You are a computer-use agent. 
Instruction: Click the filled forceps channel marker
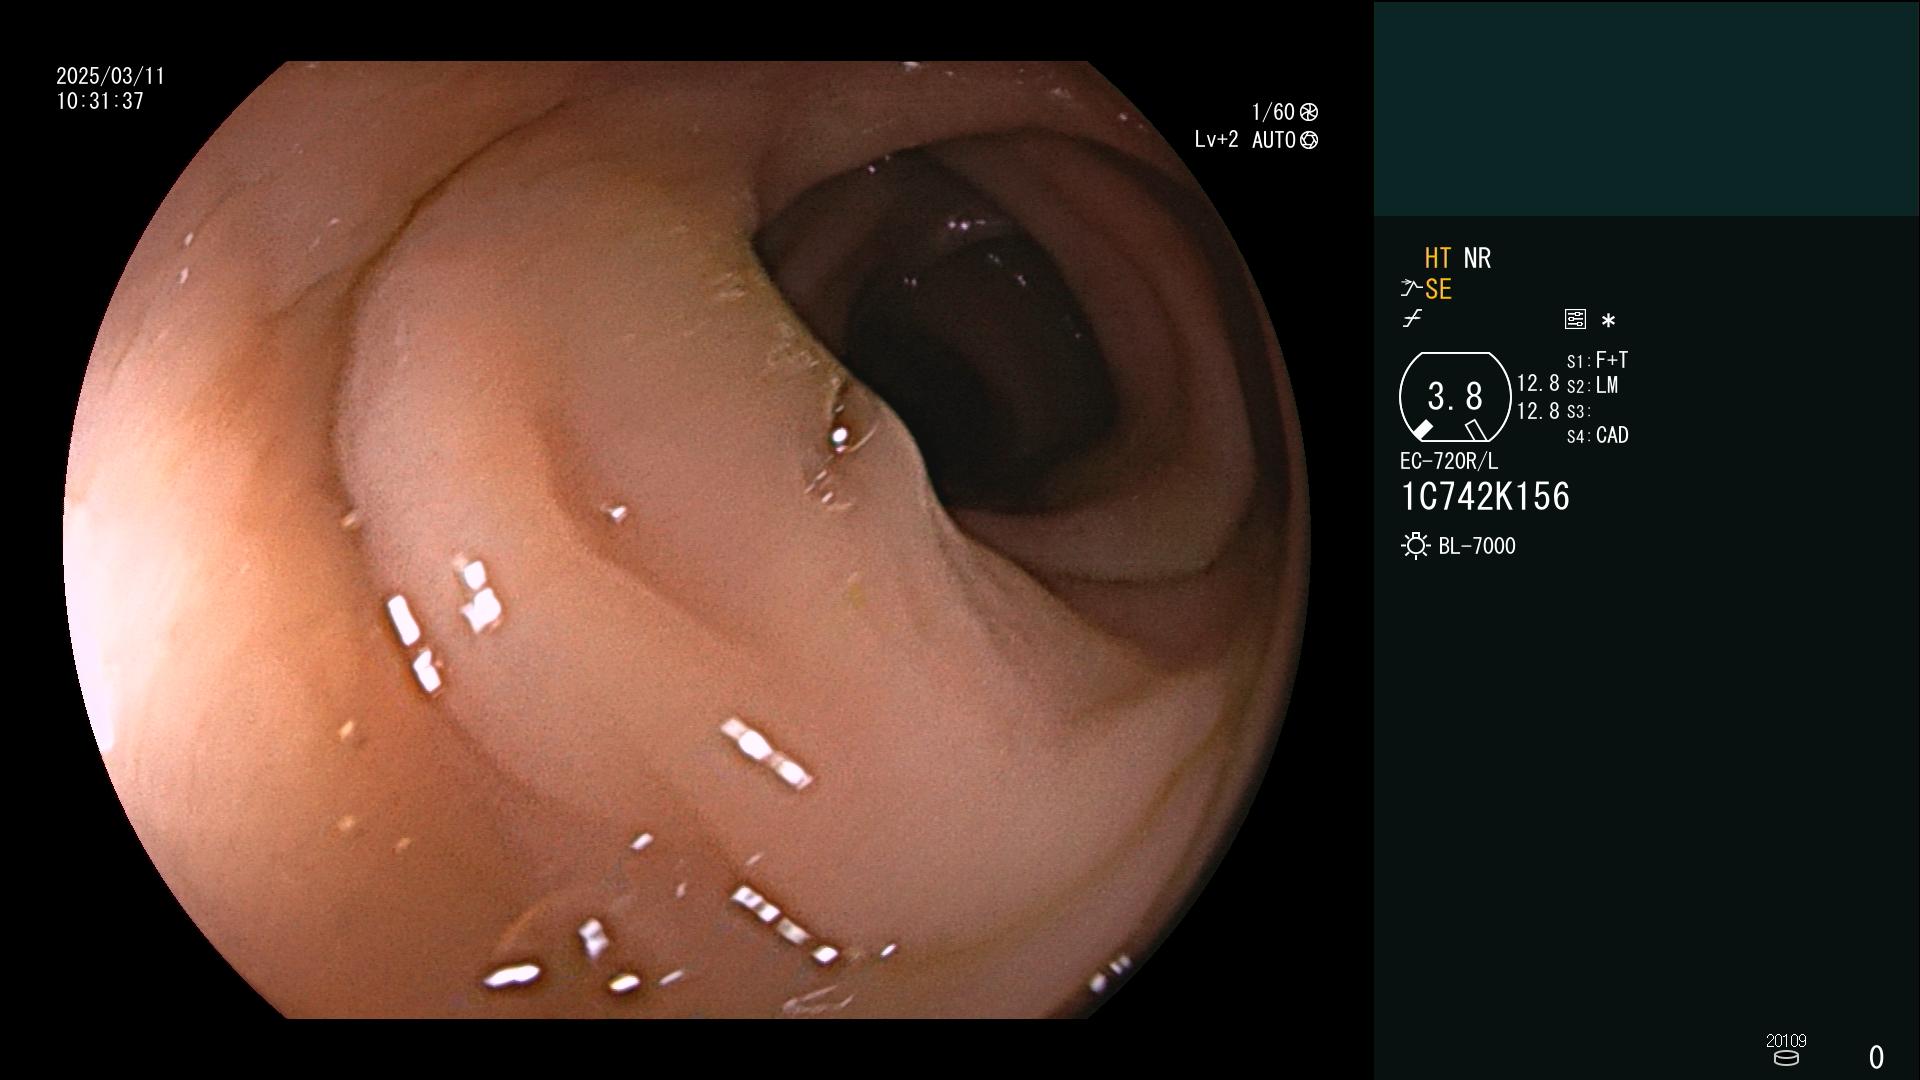coord(1423,429)
